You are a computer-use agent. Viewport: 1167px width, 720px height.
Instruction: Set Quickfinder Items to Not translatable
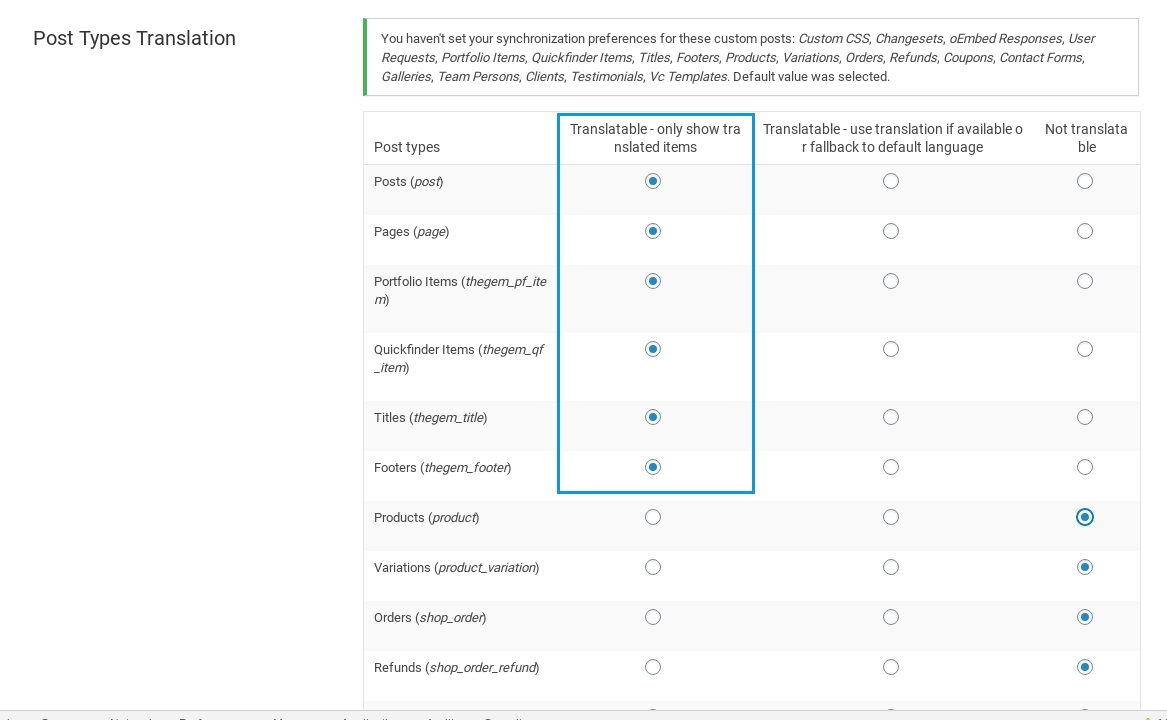1085,349
